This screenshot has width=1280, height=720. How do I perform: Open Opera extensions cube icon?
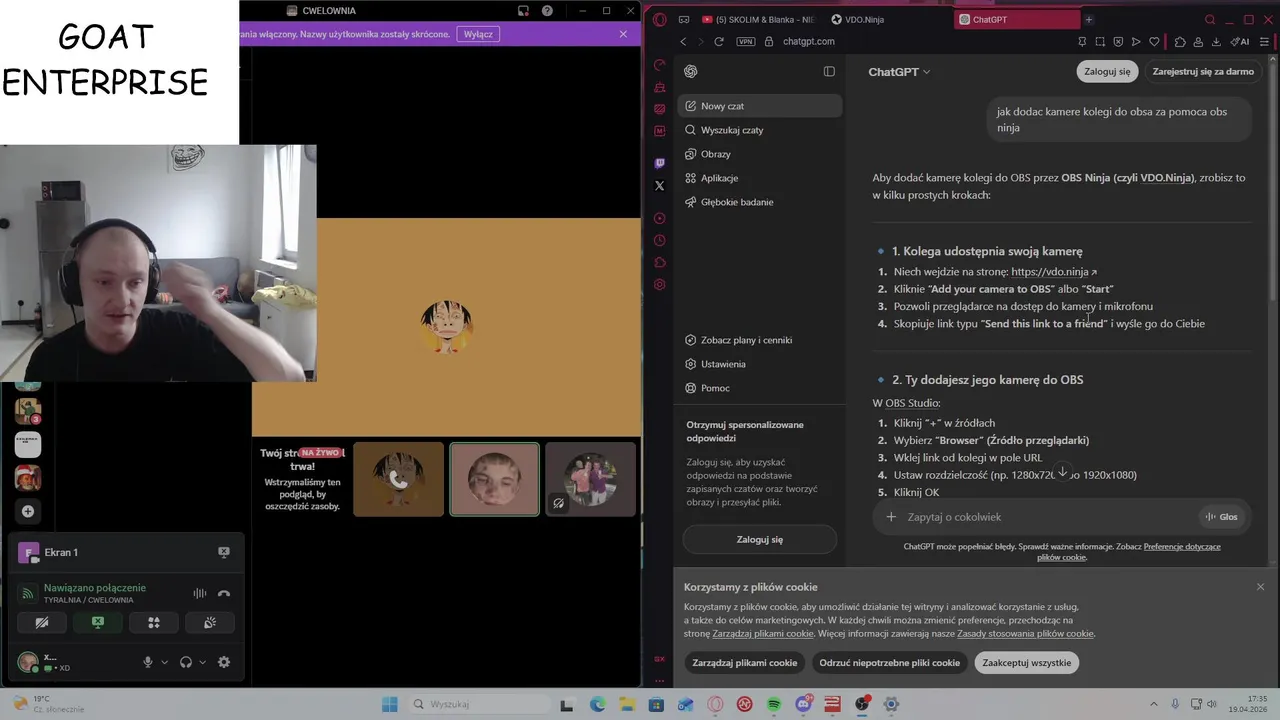coord(1180,41)
